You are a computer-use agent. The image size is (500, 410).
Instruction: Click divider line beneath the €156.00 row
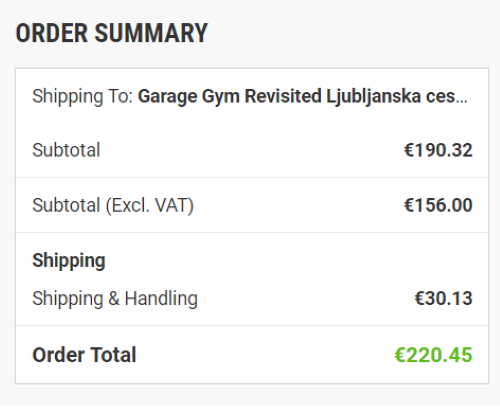252,232
